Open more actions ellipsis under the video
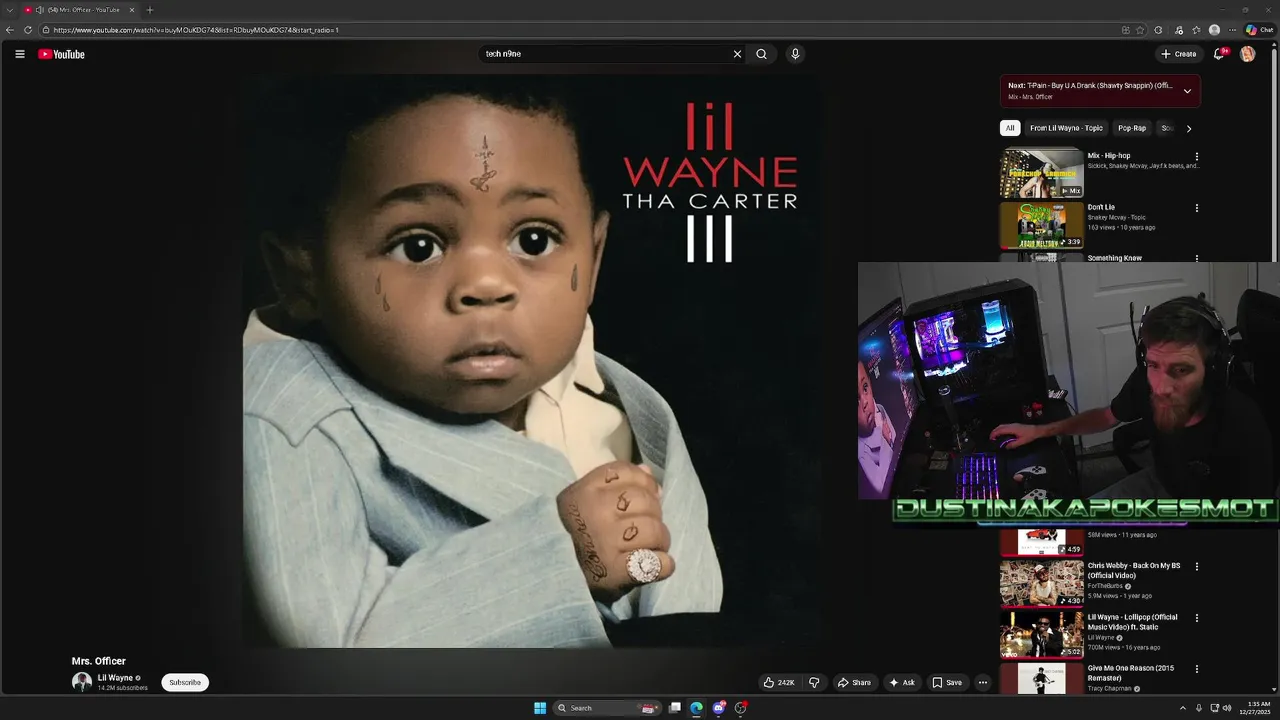 click(983, 683)
